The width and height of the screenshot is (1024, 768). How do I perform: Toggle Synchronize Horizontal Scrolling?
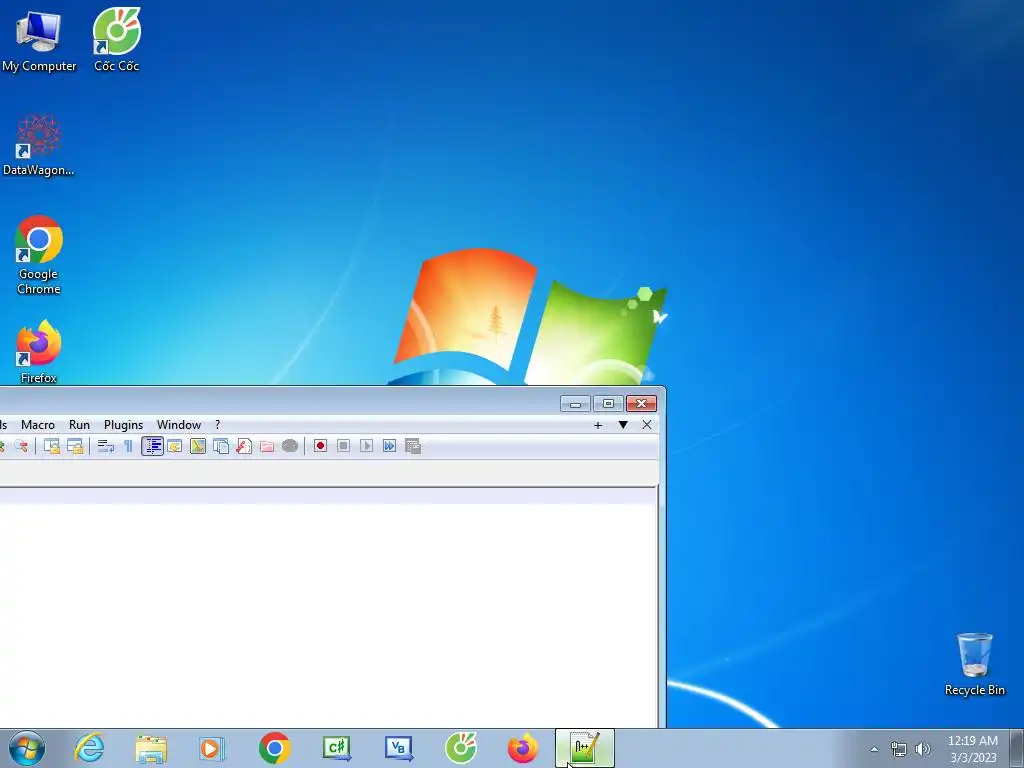[75, 446]
